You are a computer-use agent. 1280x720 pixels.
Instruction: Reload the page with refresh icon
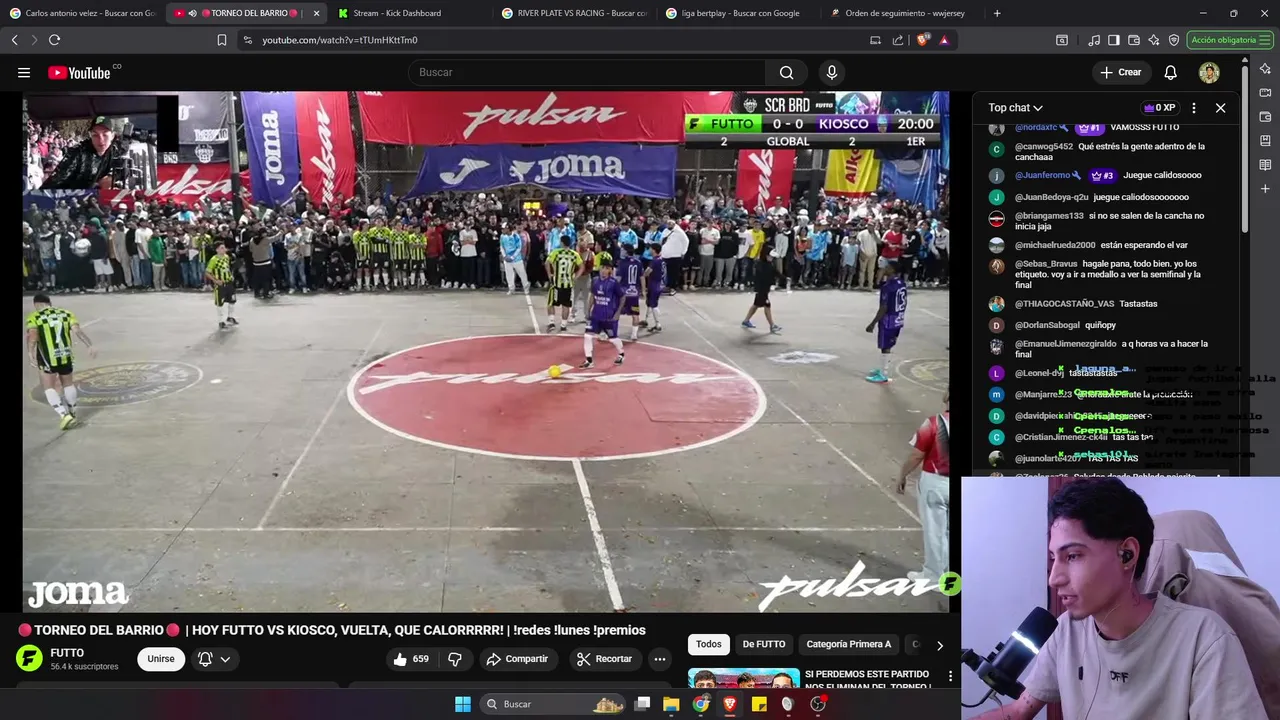(x=54, y=40)
